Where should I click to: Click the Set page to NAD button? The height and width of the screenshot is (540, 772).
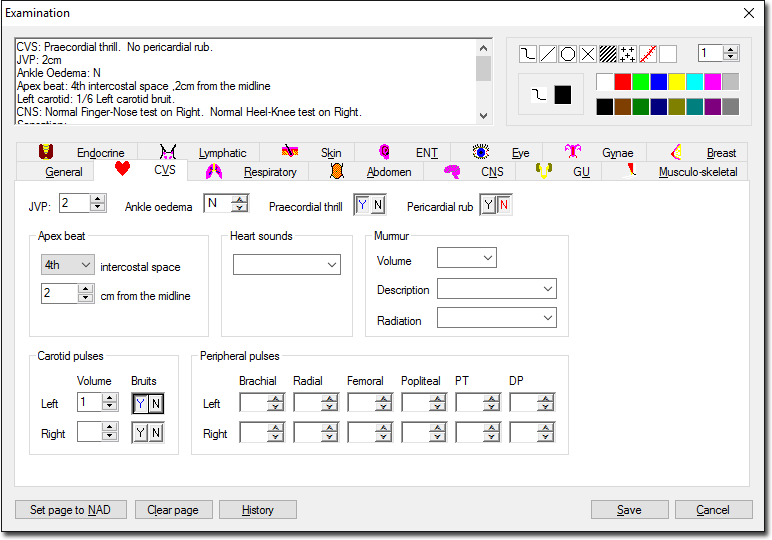point(70,509)
